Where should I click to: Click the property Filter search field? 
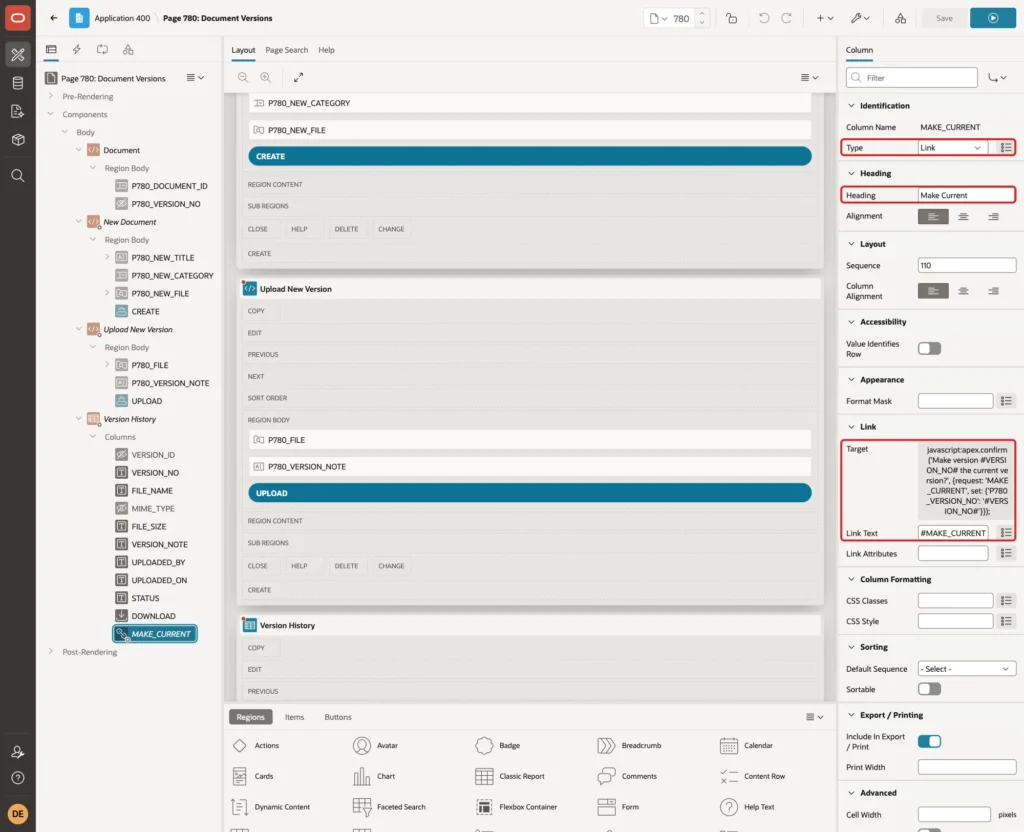point(912,78)
